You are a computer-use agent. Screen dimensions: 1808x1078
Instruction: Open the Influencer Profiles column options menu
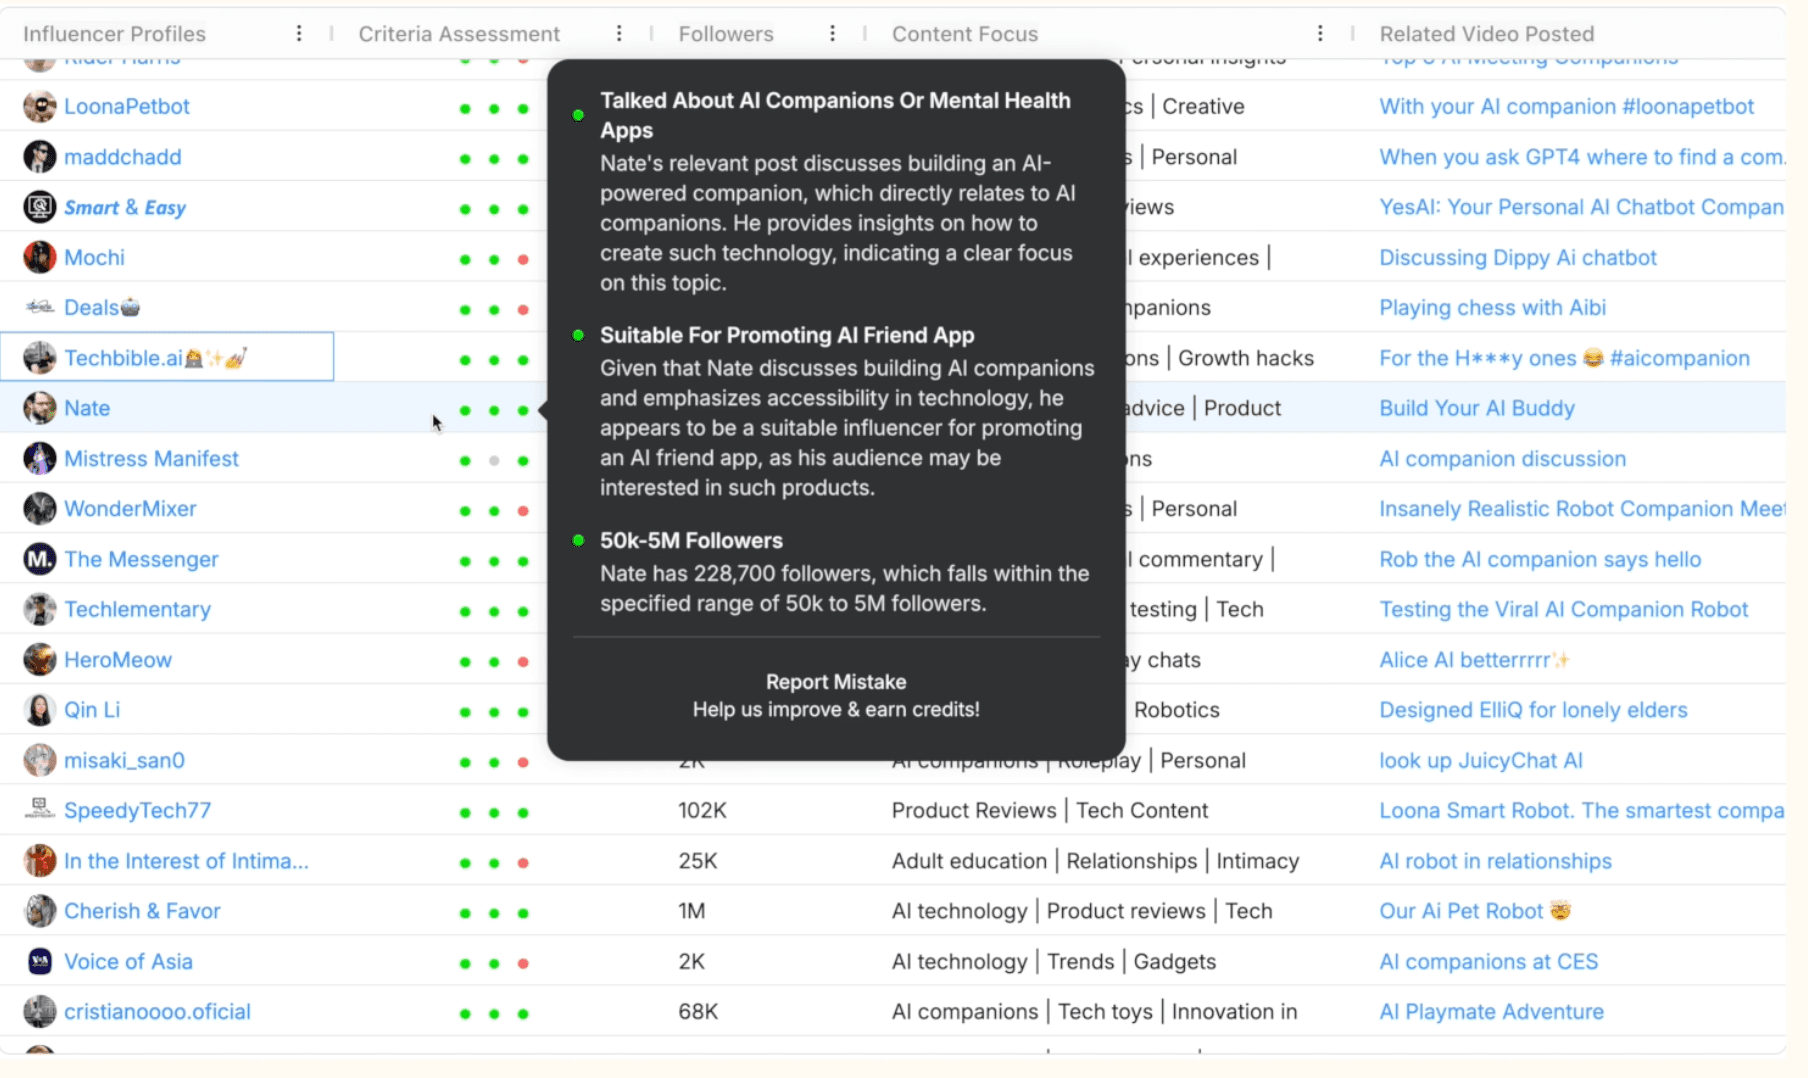coord(299,32)
